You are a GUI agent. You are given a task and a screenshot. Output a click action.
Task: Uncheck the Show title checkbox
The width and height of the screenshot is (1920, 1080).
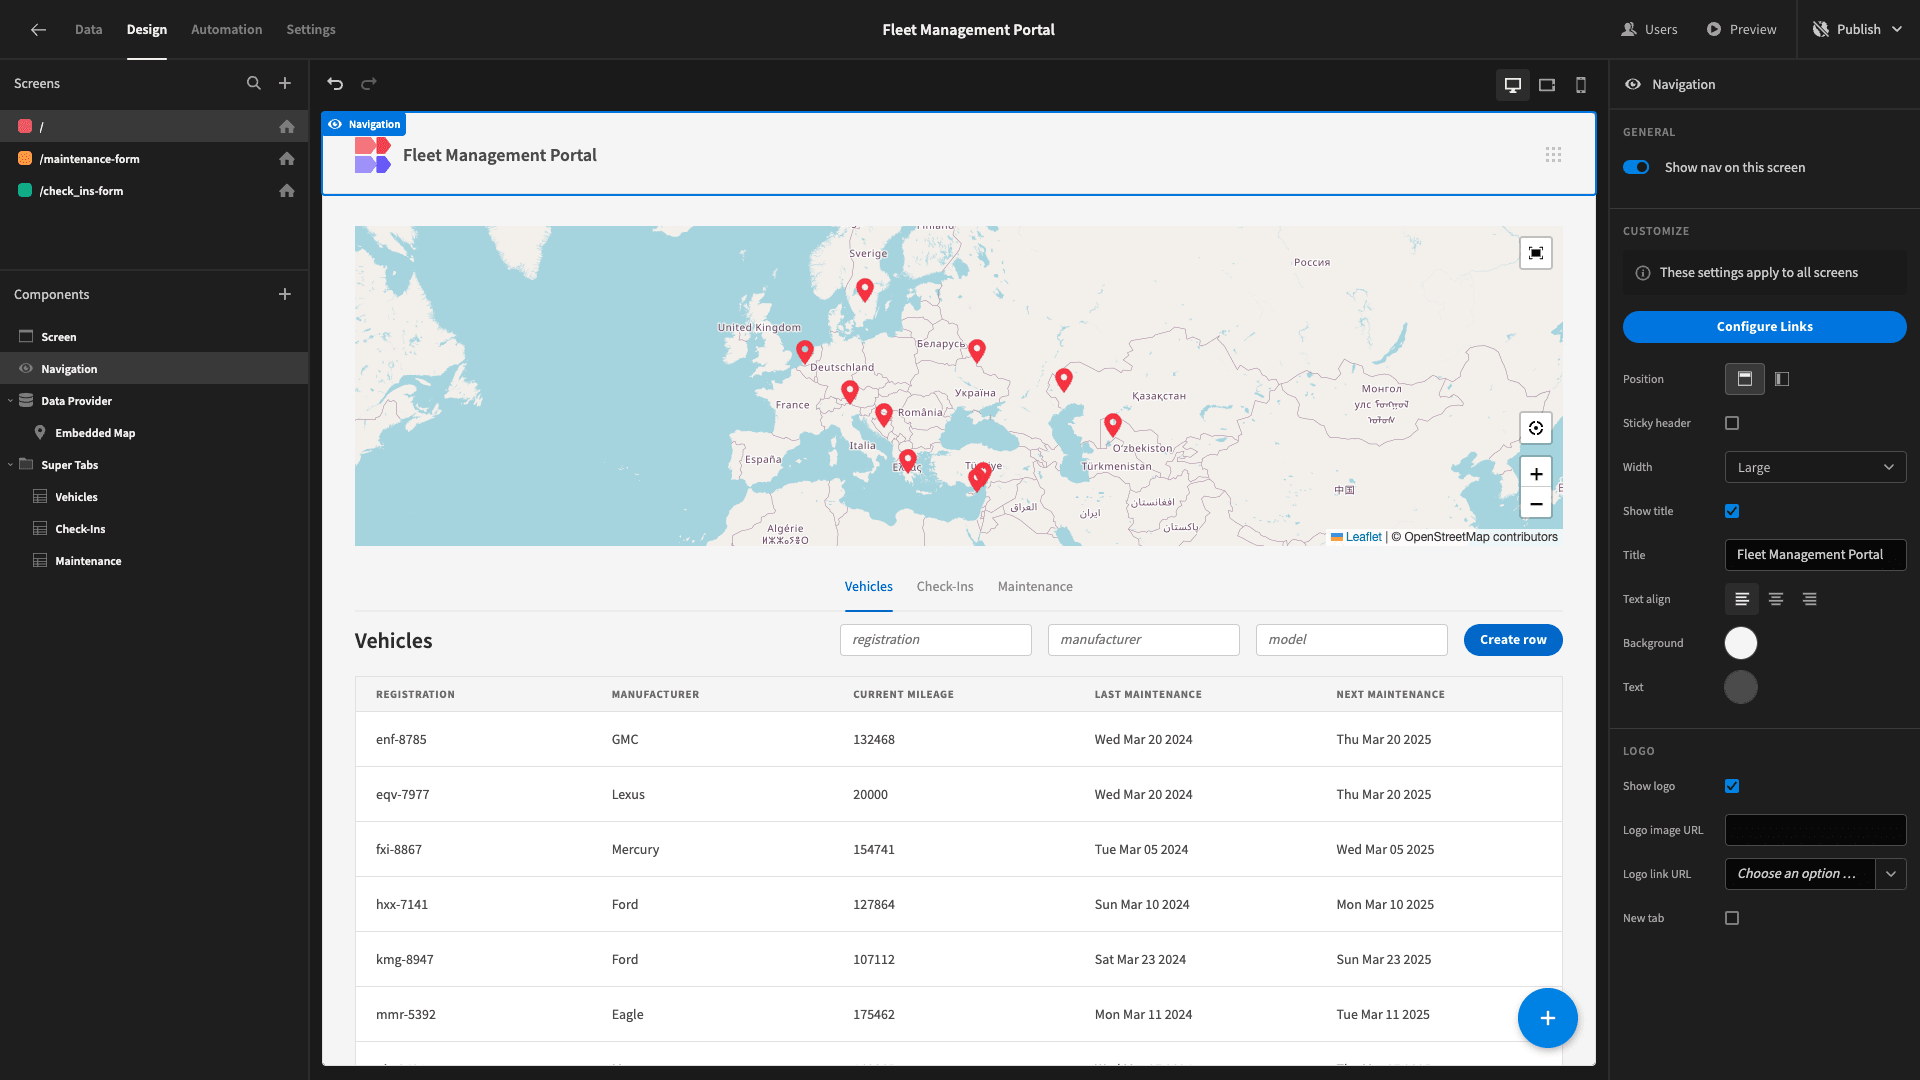pos(1732,511)
